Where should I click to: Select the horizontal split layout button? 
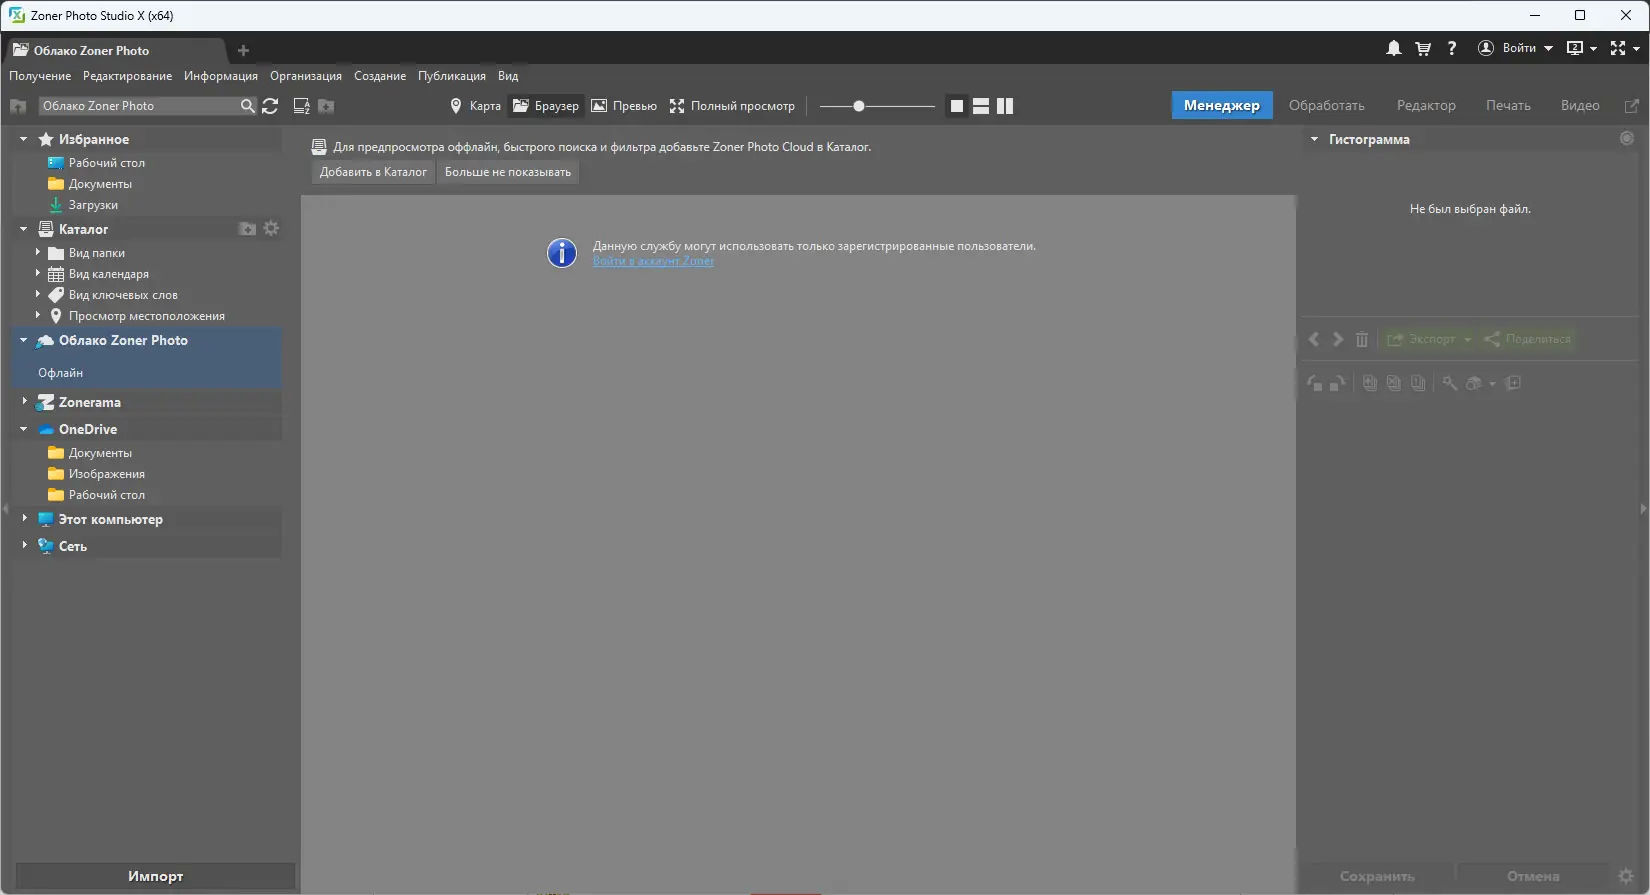click(981, 106)
